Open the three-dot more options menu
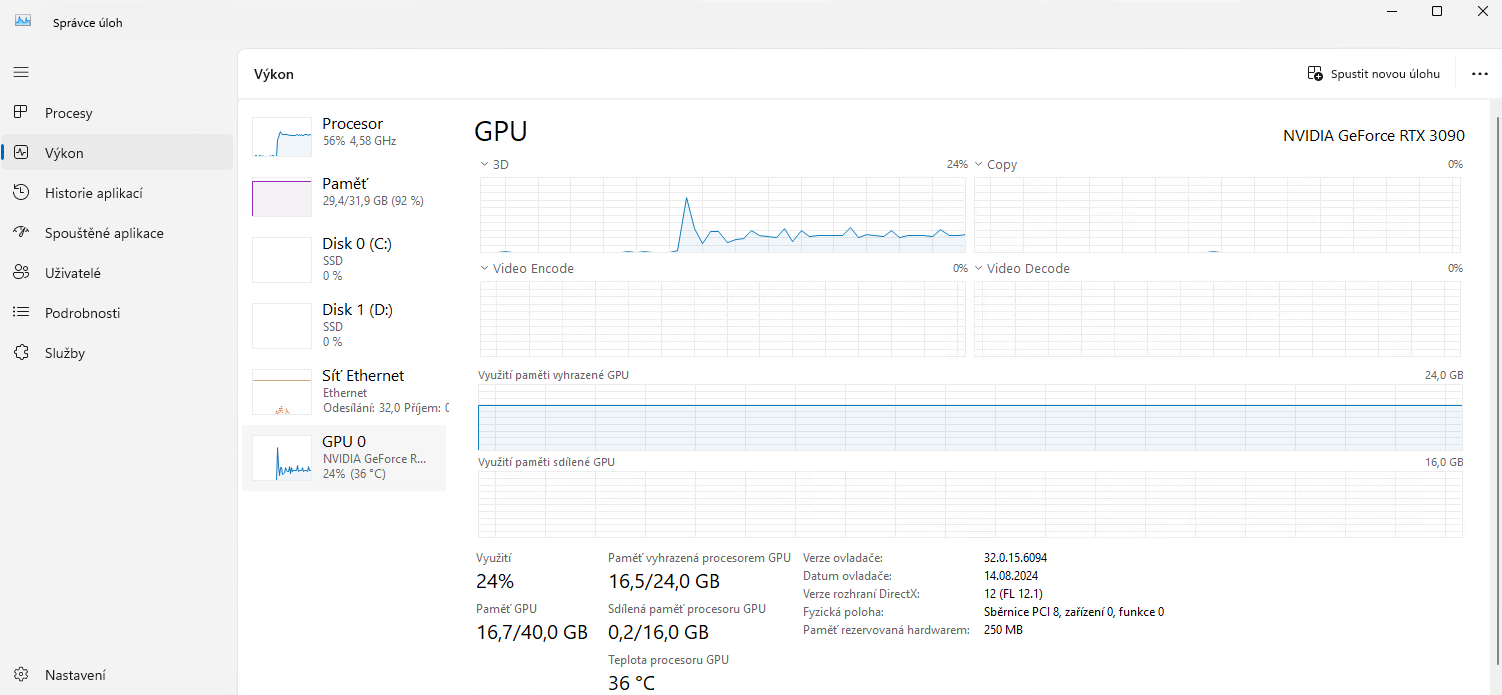Viewport: 1502px width, 695px height. [1480, 73]
